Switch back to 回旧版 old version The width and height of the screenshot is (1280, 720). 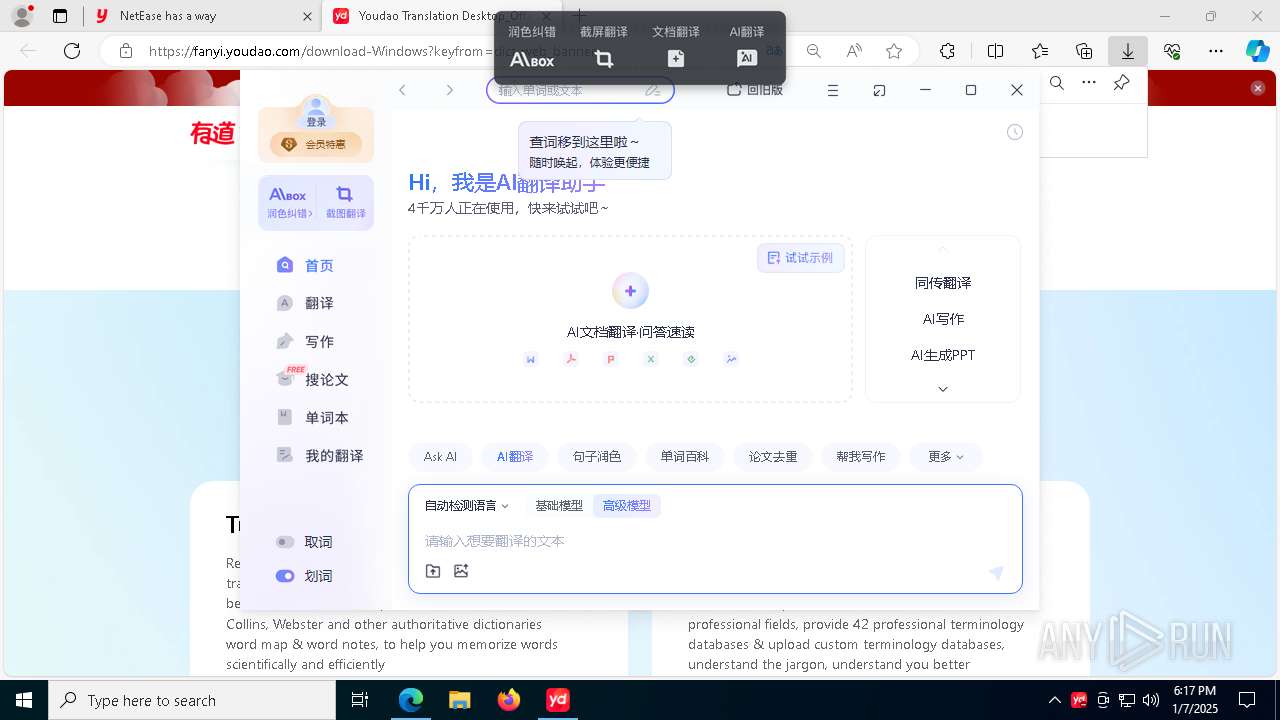tap(755, 90)
